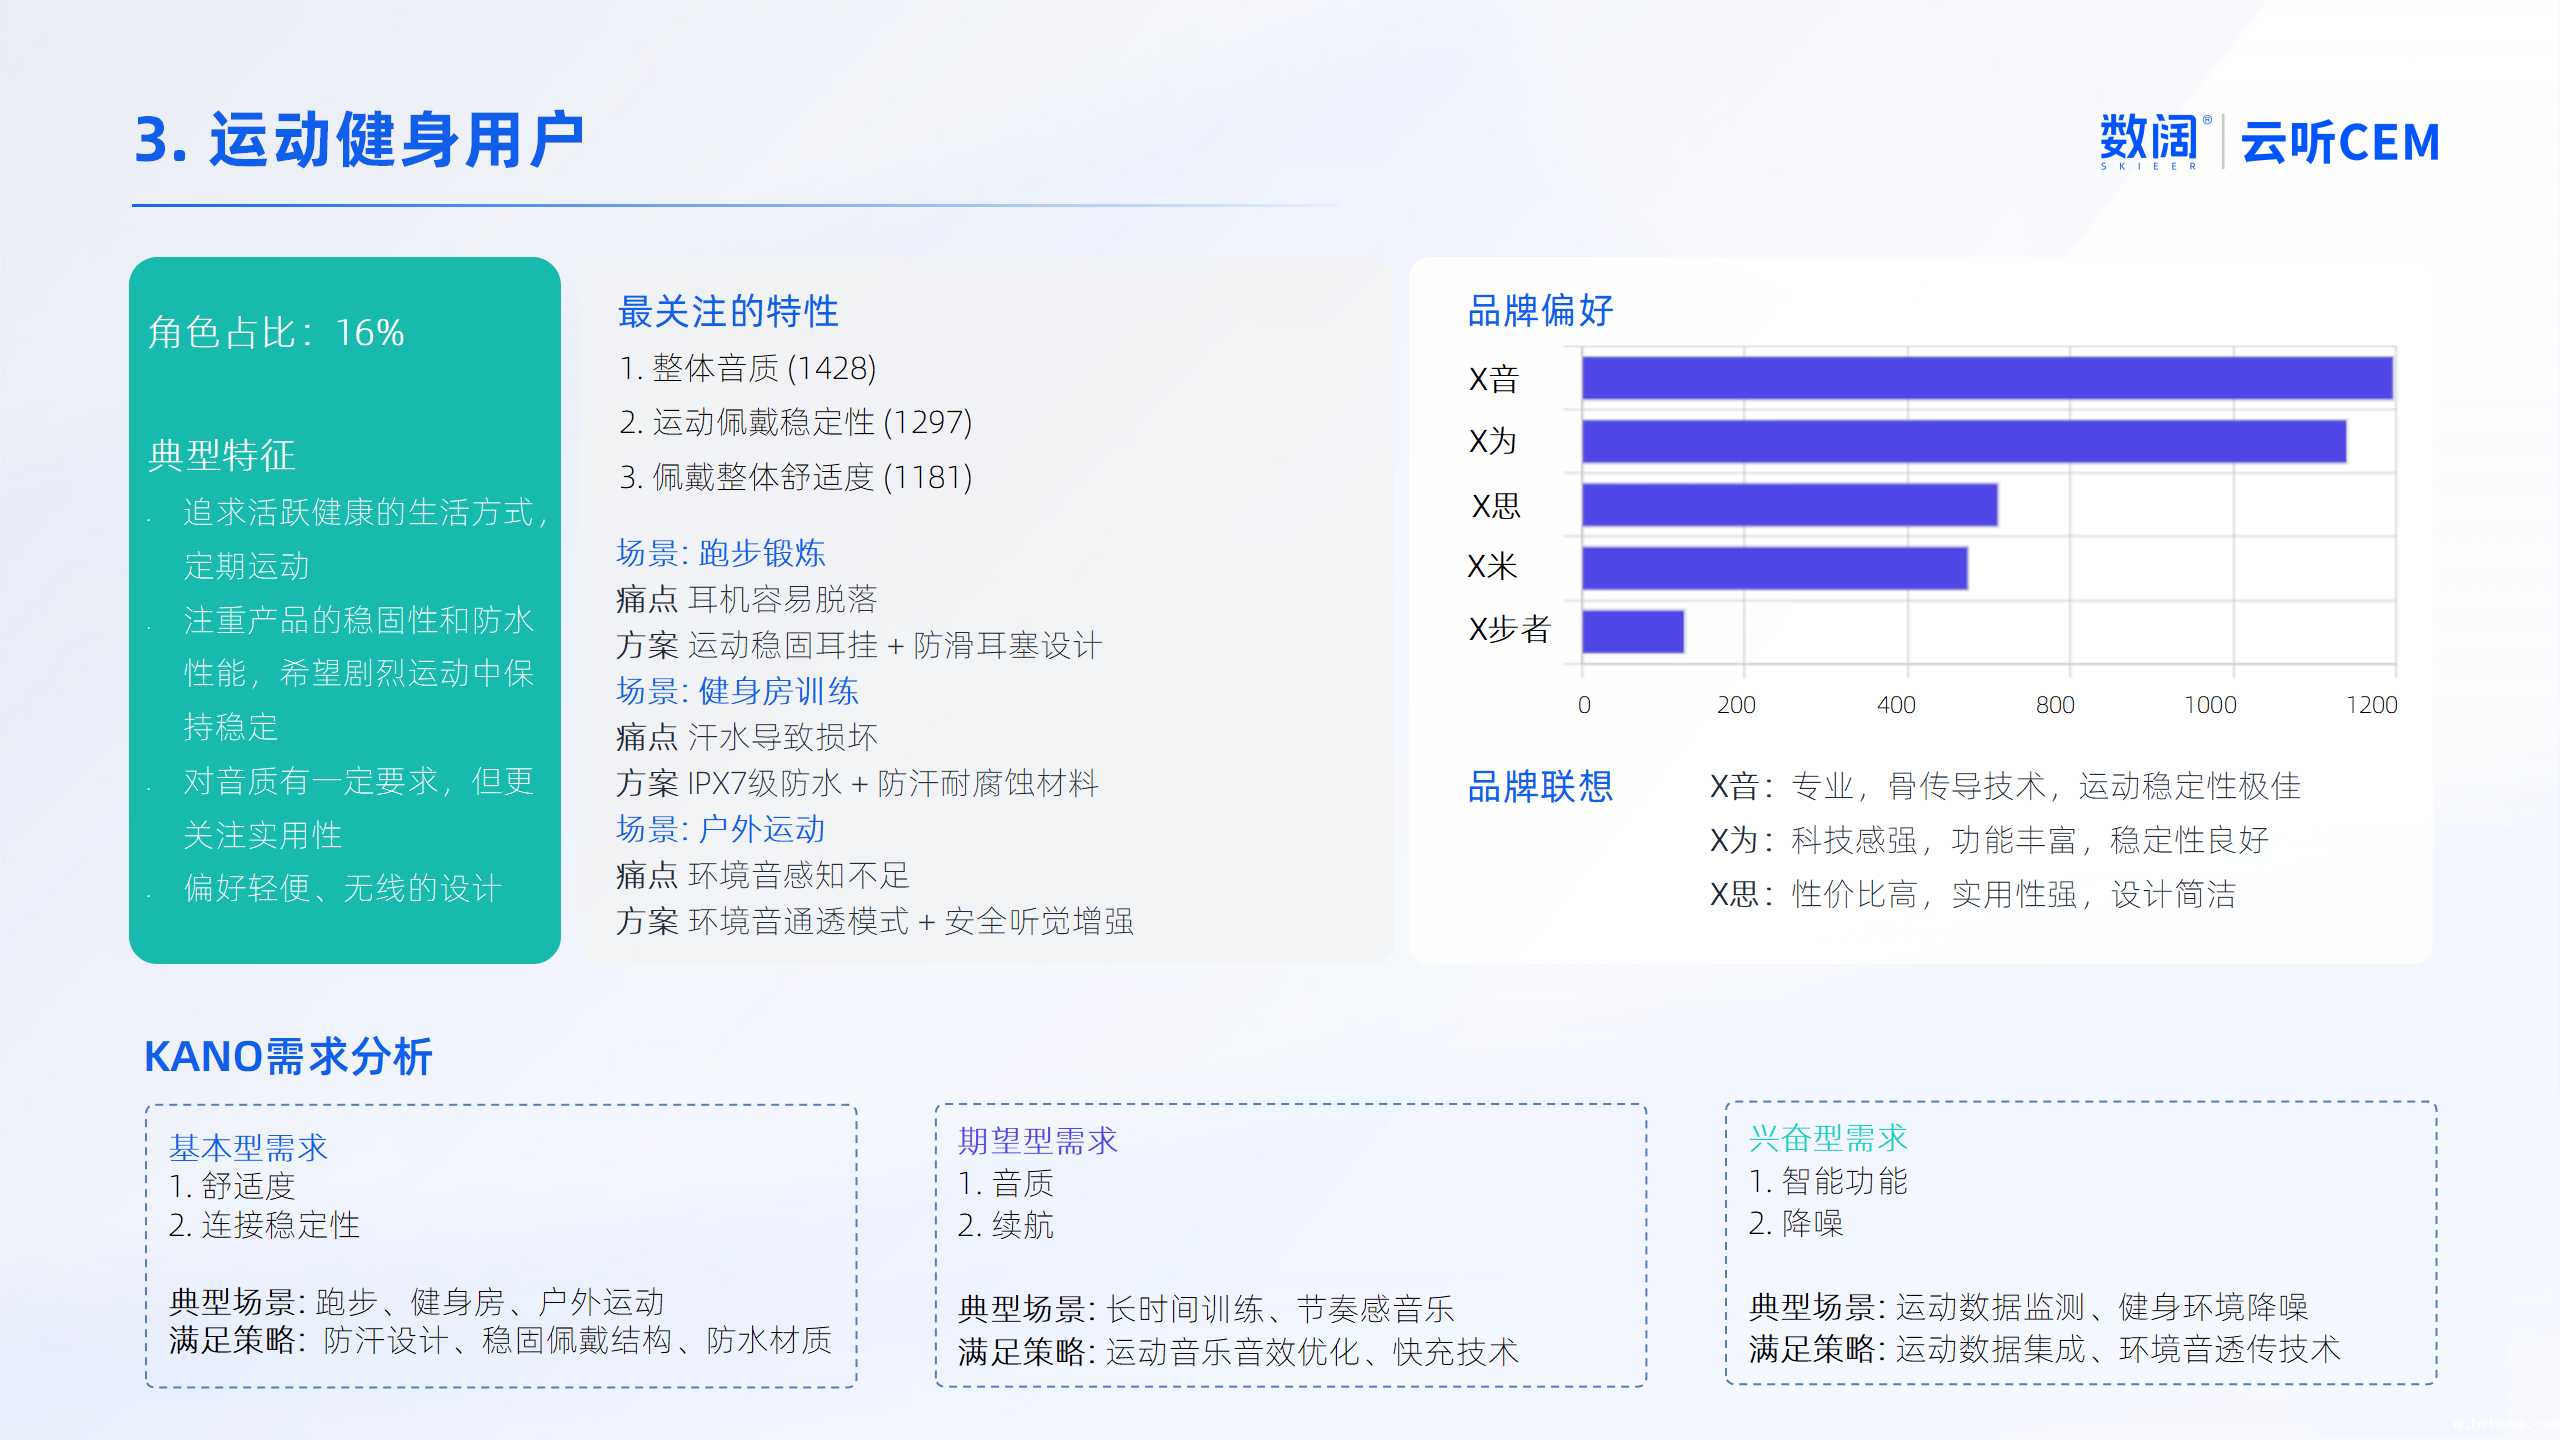Select the 基本型需求 box title
This screenshot has width=2560, height=1440.
tap(248, 1147)
